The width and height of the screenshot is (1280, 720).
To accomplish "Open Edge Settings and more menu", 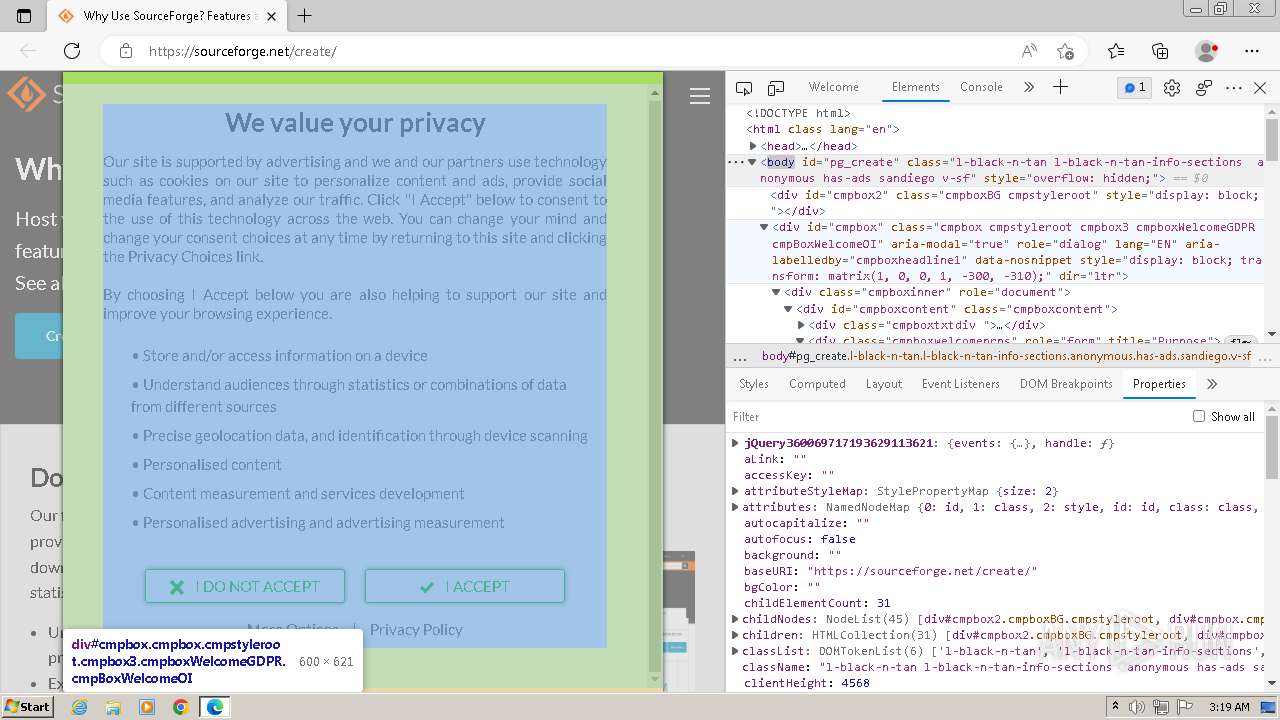I will click(x=1252, y=51).
